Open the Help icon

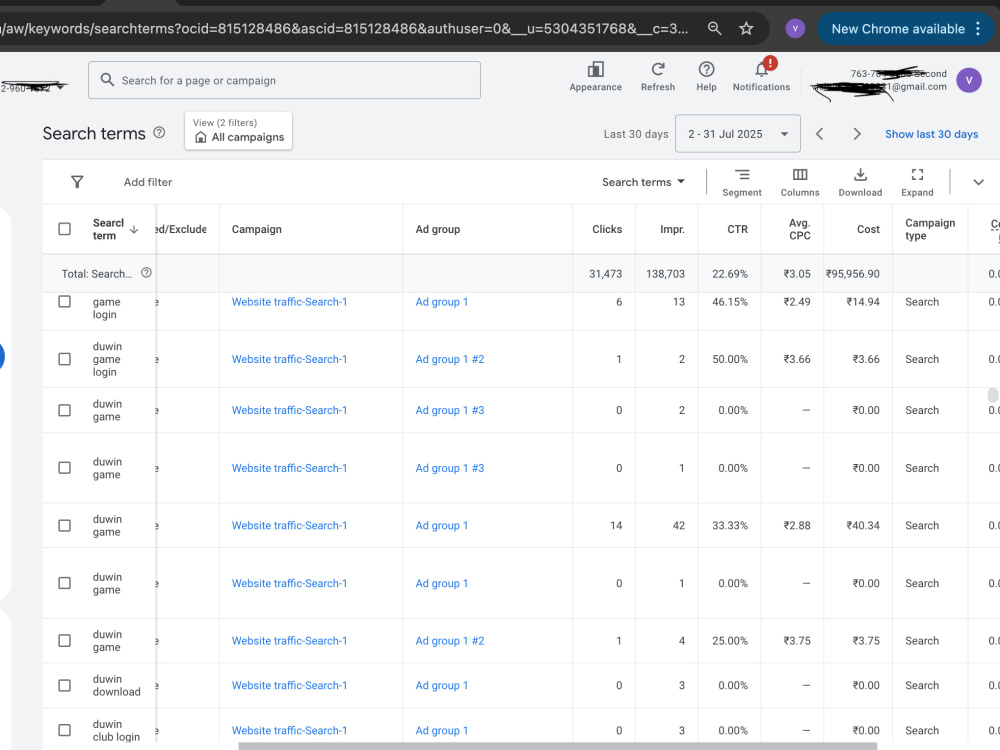coord(706,69)
